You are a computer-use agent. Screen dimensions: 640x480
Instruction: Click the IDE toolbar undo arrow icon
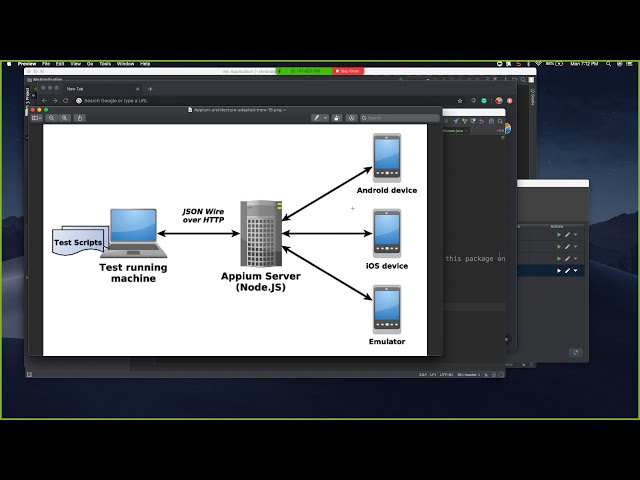pyautogui.click(x=481, y=121)
